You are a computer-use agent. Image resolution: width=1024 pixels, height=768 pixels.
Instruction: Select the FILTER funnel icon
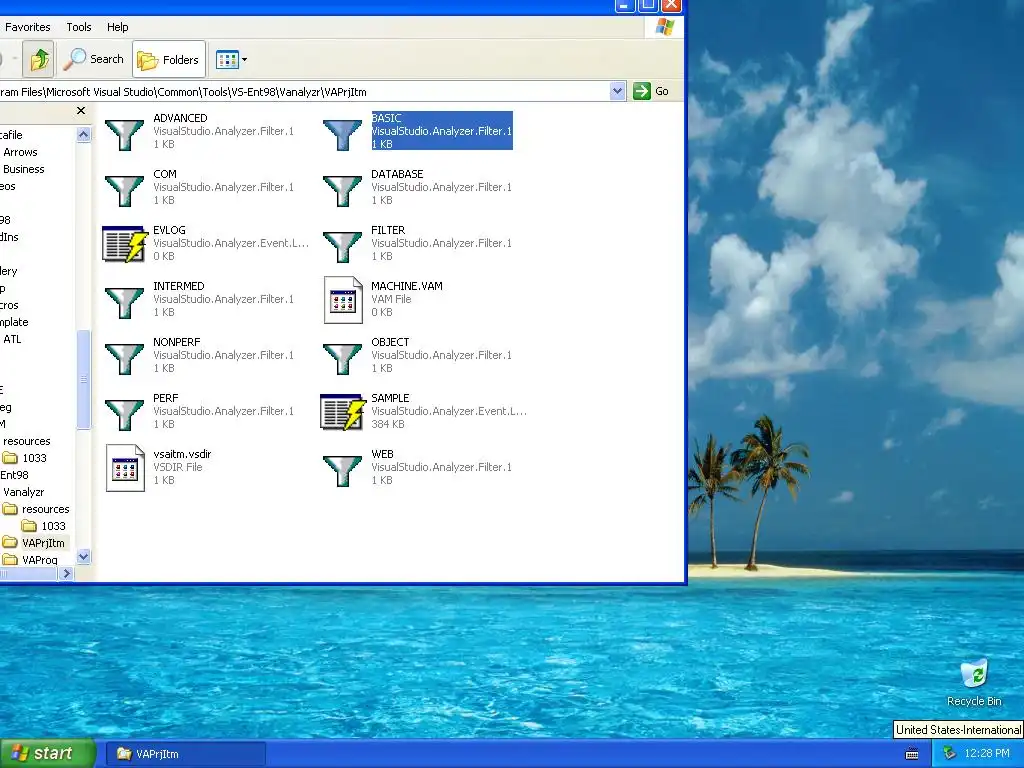pos(342,247)
